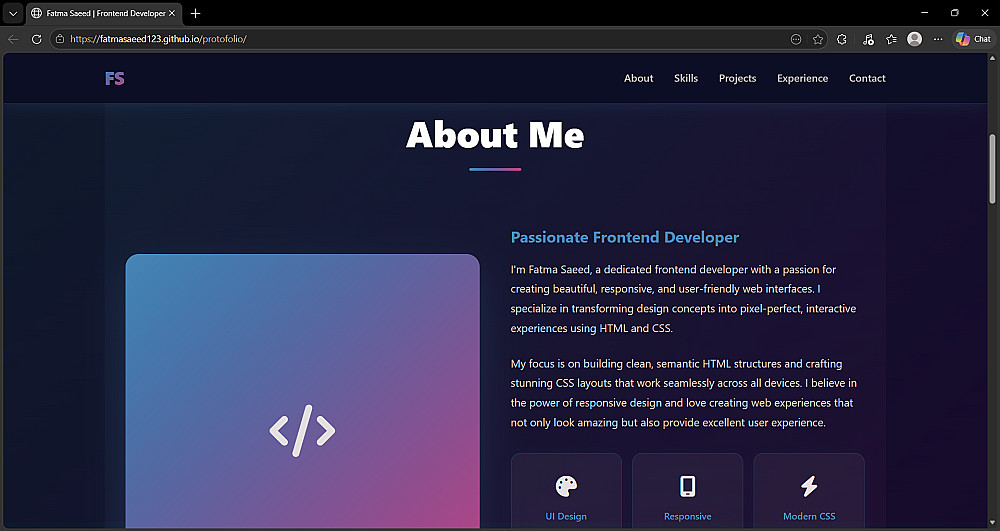The width and height of the screenshot is (1000, 531).
Task: Click the page vertical scrollbar thumb
Action: coord(992,169)
